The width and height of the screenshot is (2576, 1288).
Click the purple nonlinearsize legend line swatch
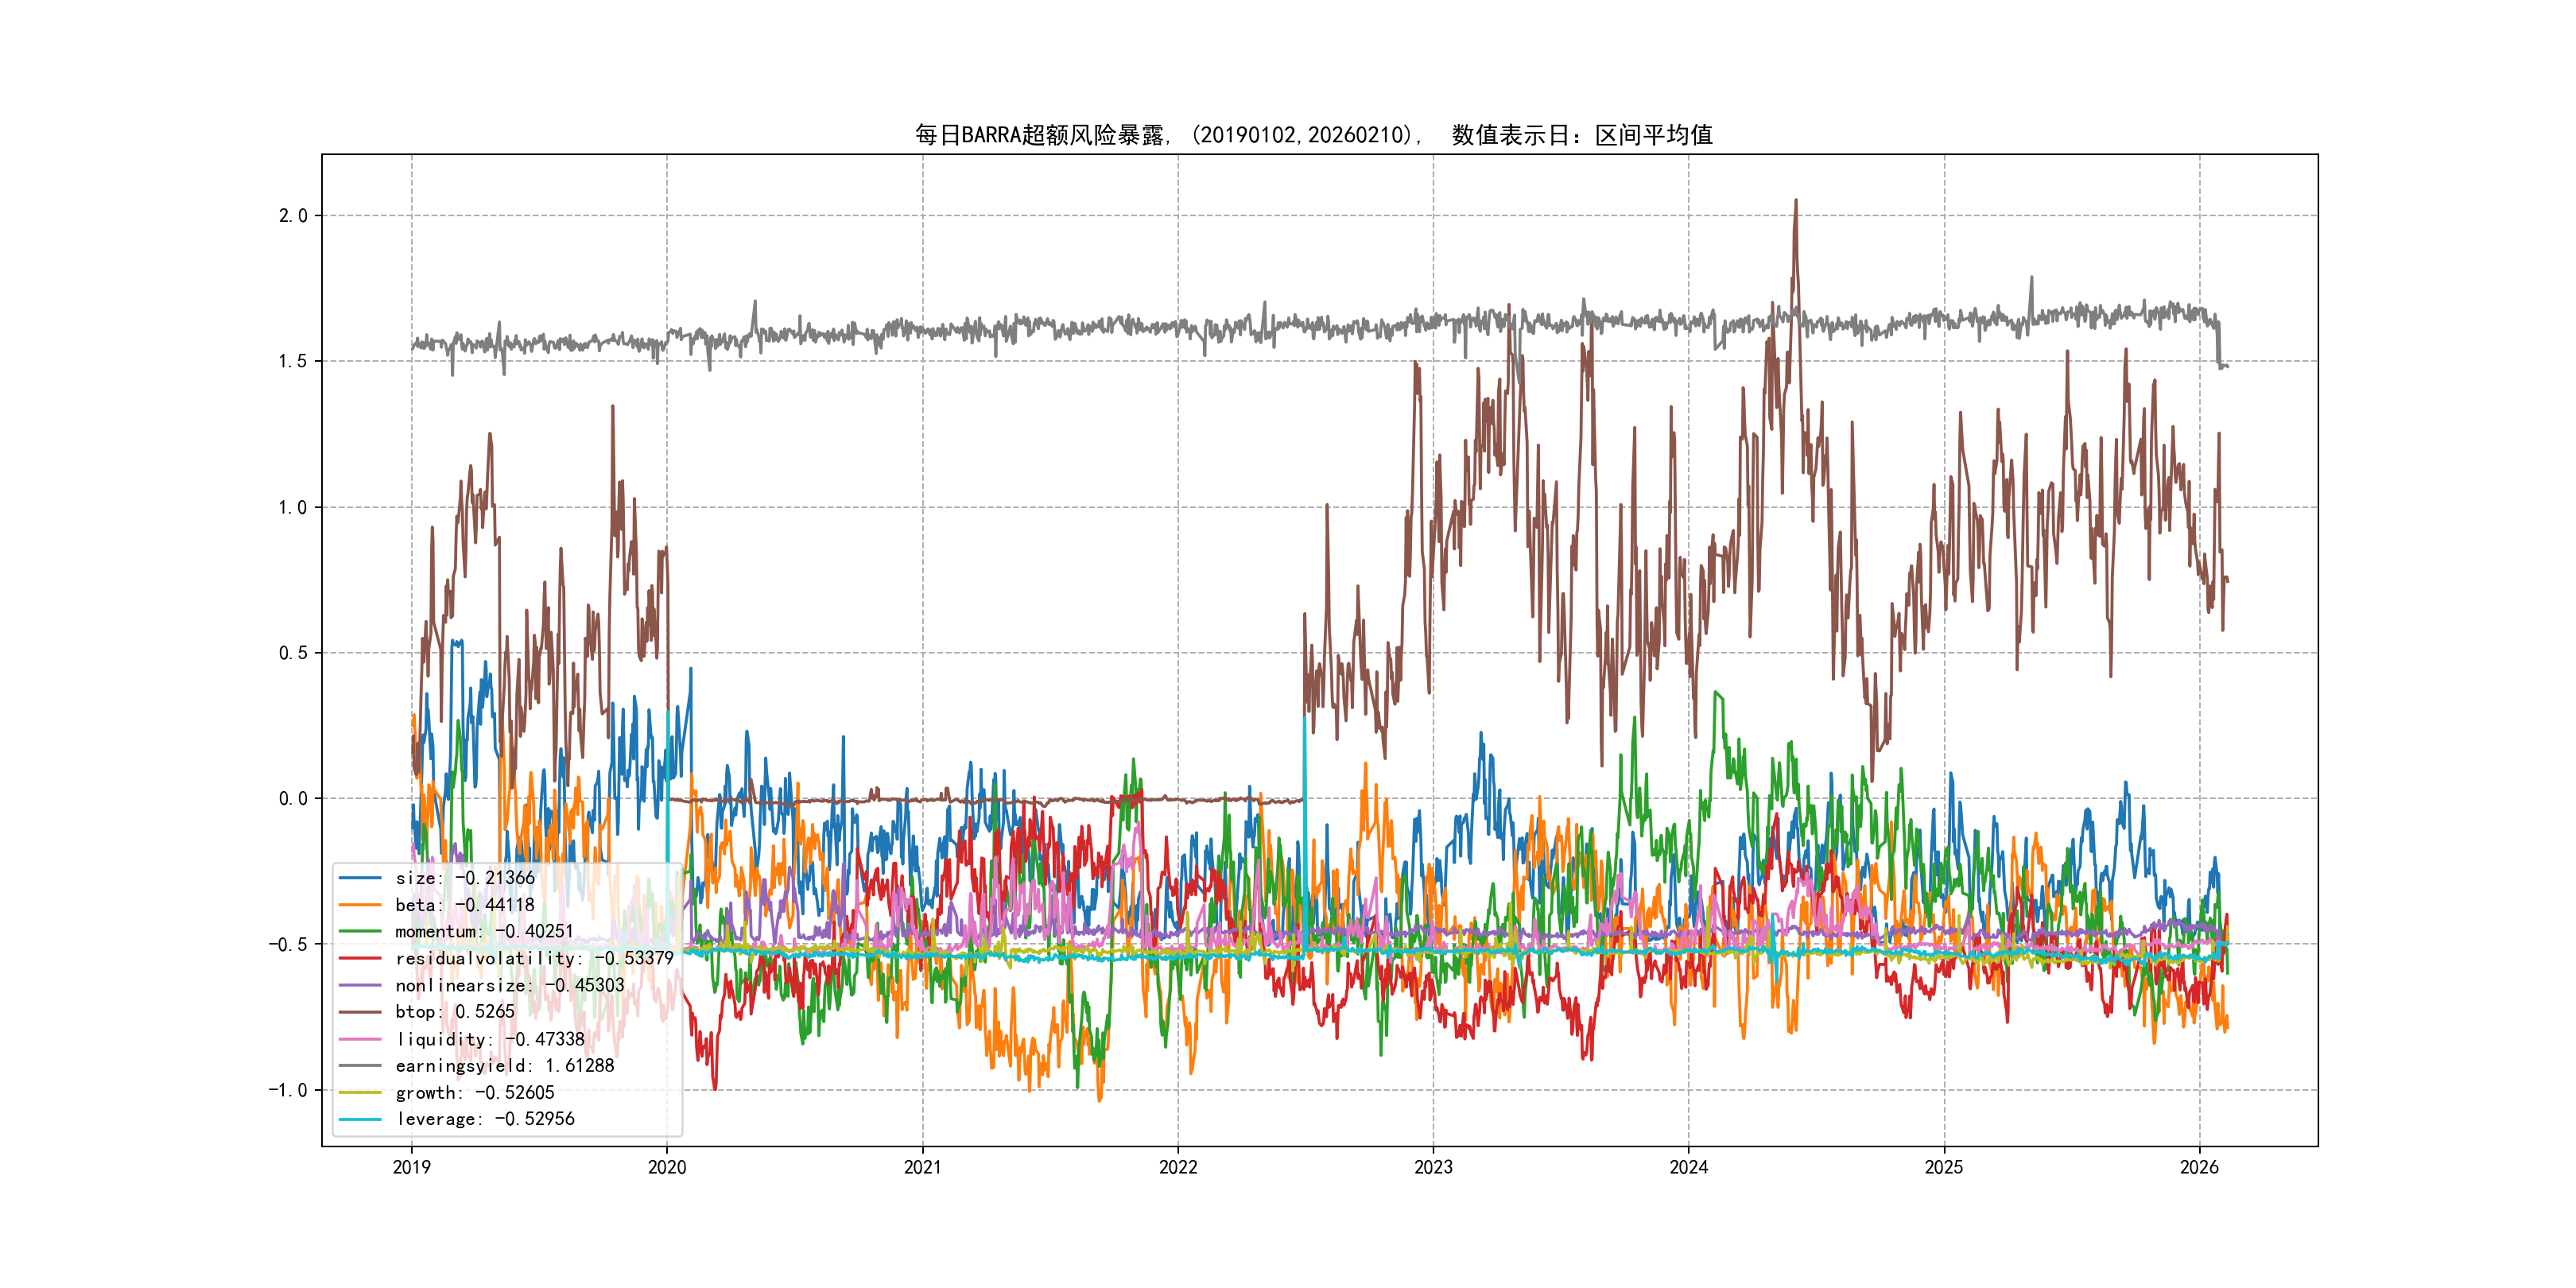coord(360,985)
